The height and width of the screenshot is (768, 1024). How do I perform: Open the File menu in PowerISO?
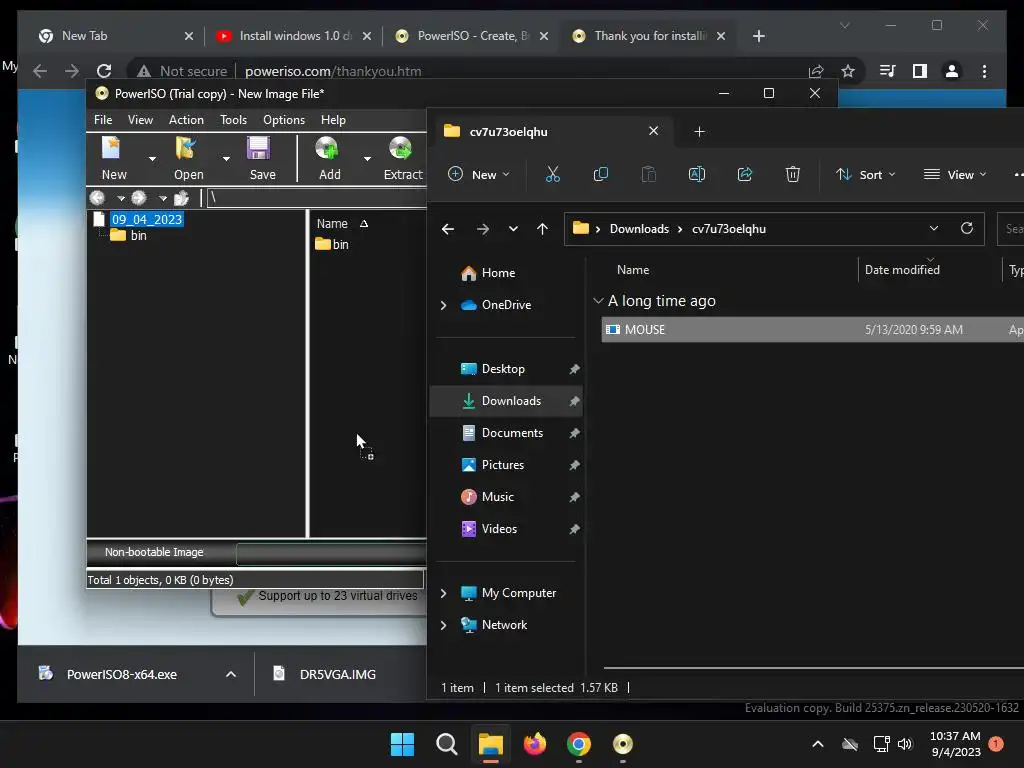point(103,120)
